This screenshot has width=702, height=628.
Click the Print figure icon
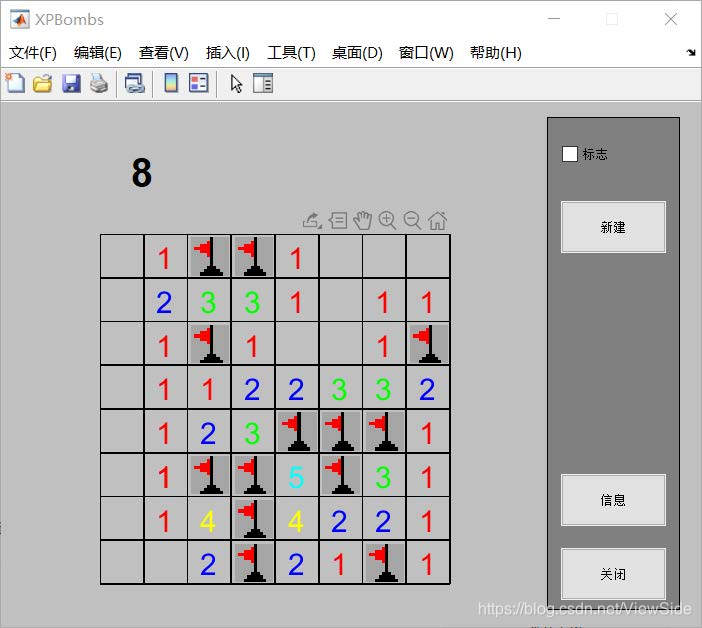(x=99, y=83)
